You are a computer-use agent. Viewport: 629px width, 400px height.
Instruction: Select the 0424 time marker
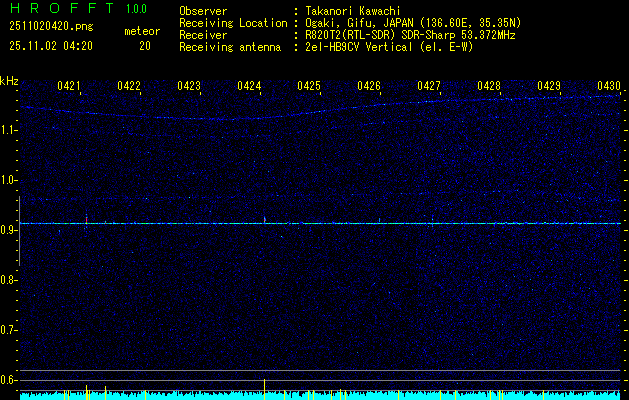[x=249, y=87]
